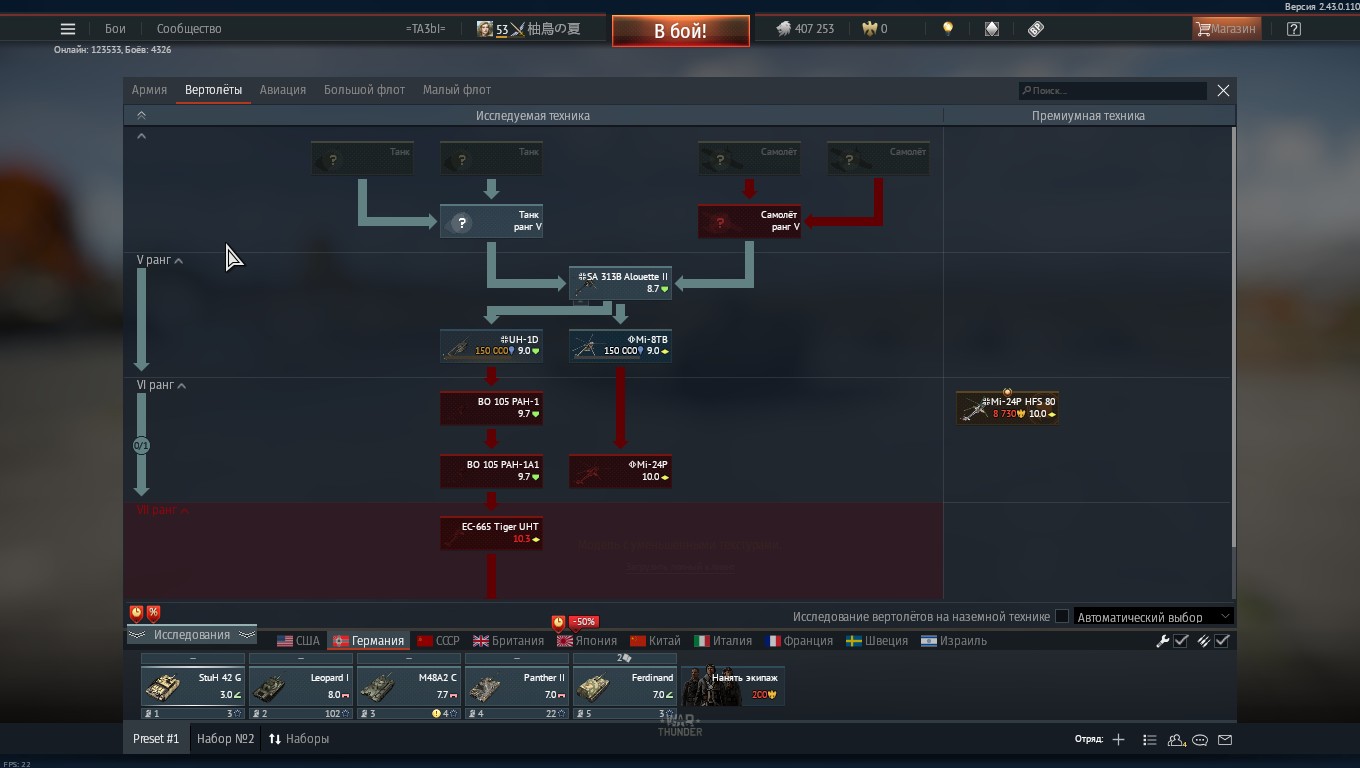Toggle auto-refill ammo checkbox
Viewport: 1360px width, 768px height.
1222,641
